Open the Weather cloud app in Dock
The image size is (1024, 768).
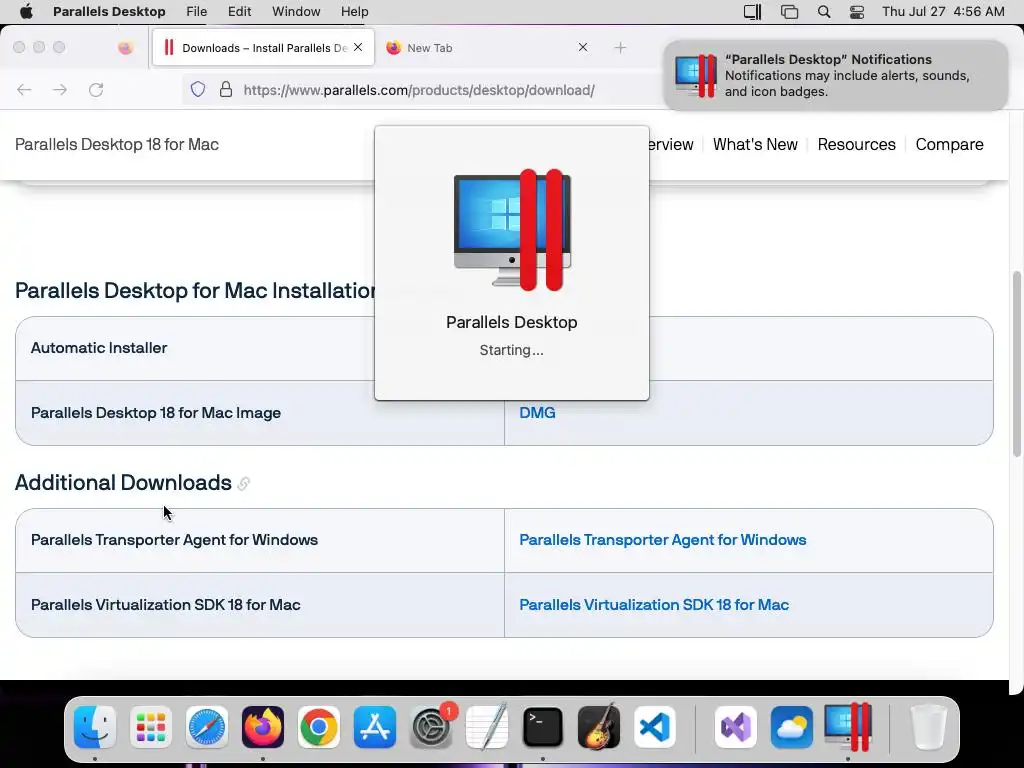(x=792, y=727)
